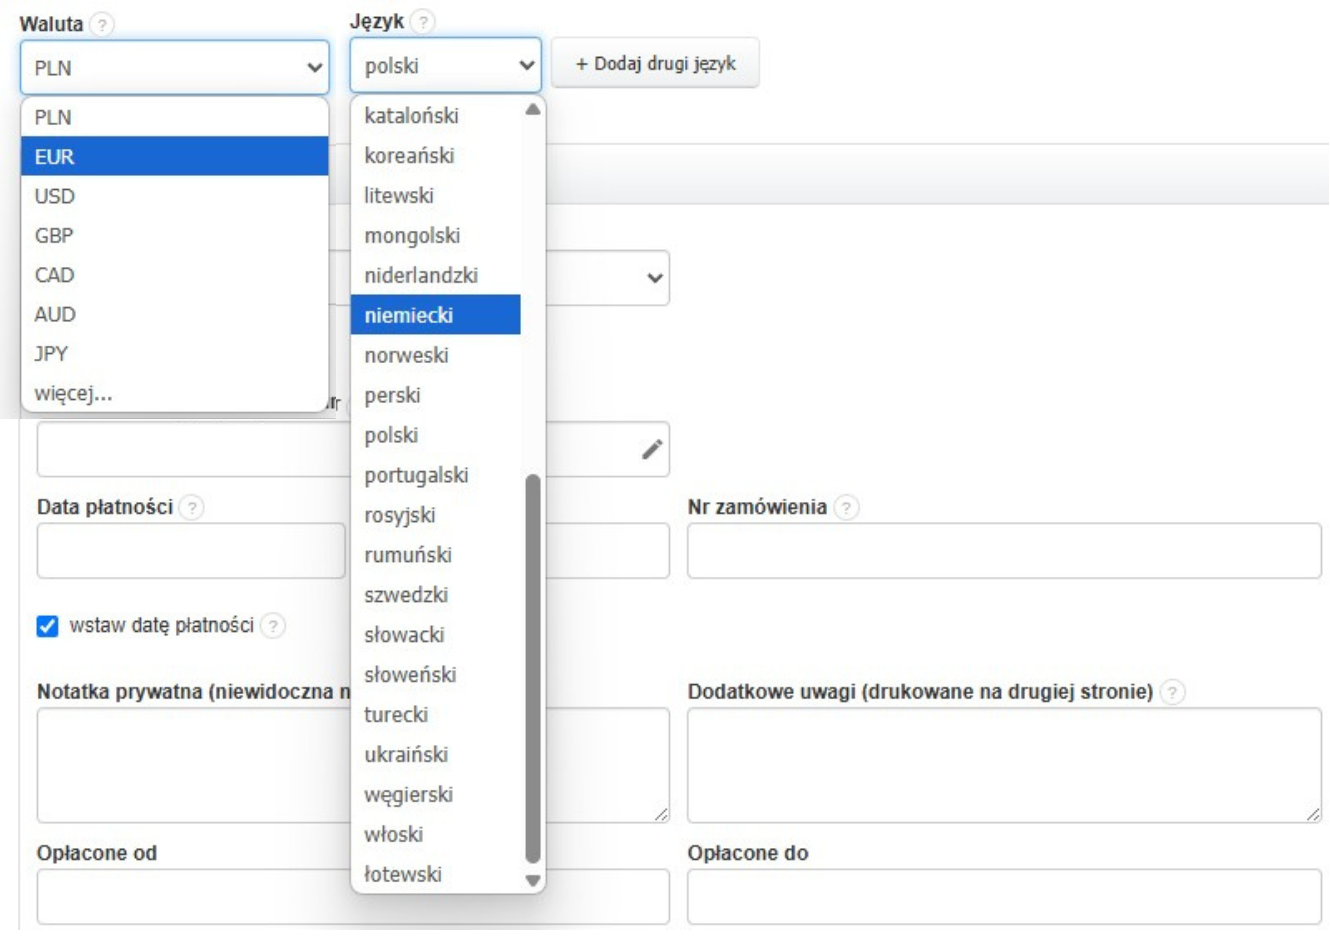Choose niemiecki in language list
1330x950 pixels.
click(x=435, y=315)
